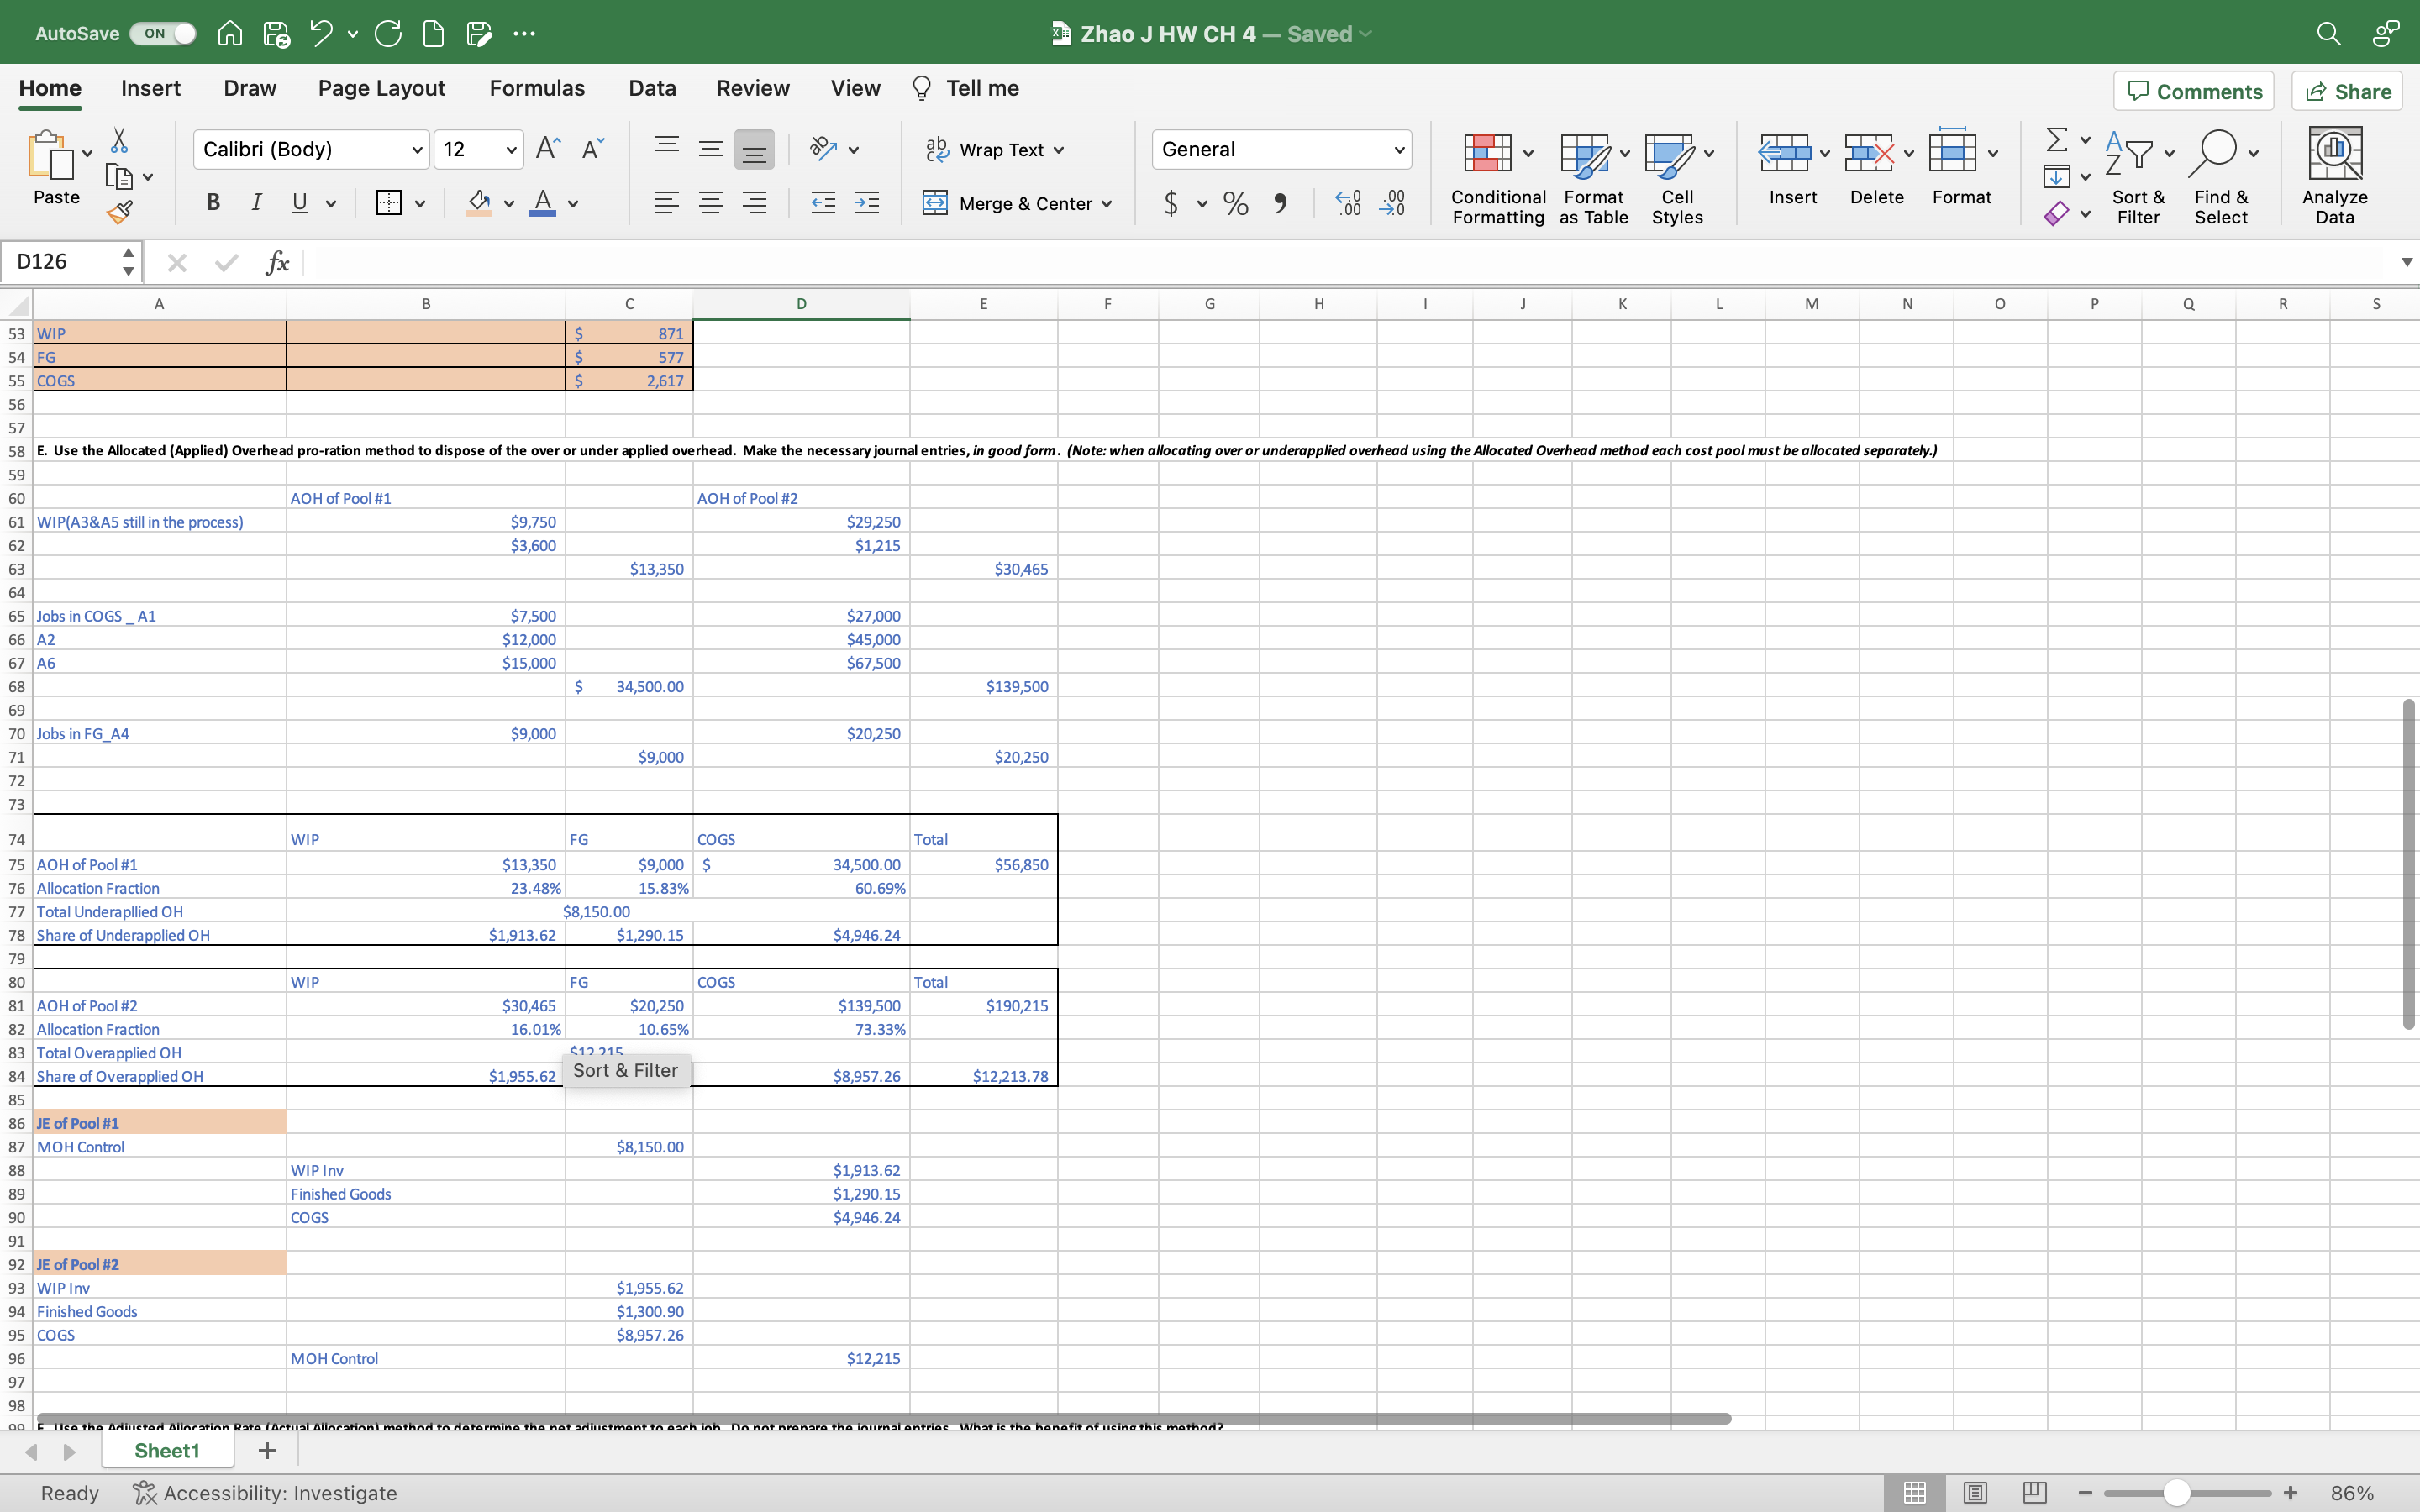The height and width of the screenshot is (1512, 2420).
Task: Click the AutoSum sigma icon
Action: (2056, 139)
